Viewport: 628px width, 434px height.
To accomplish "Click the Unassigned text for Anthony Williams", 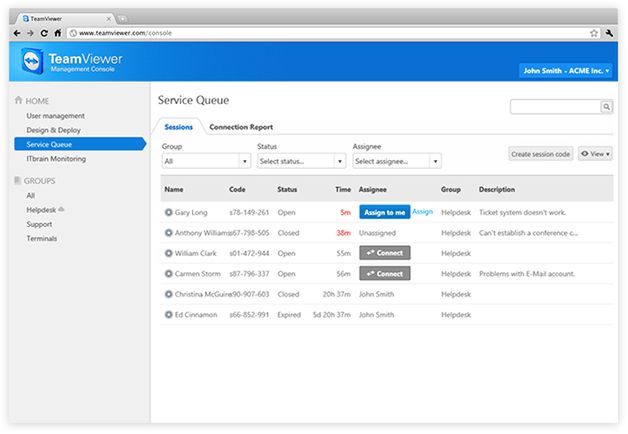I will click(x=377, y=233).
